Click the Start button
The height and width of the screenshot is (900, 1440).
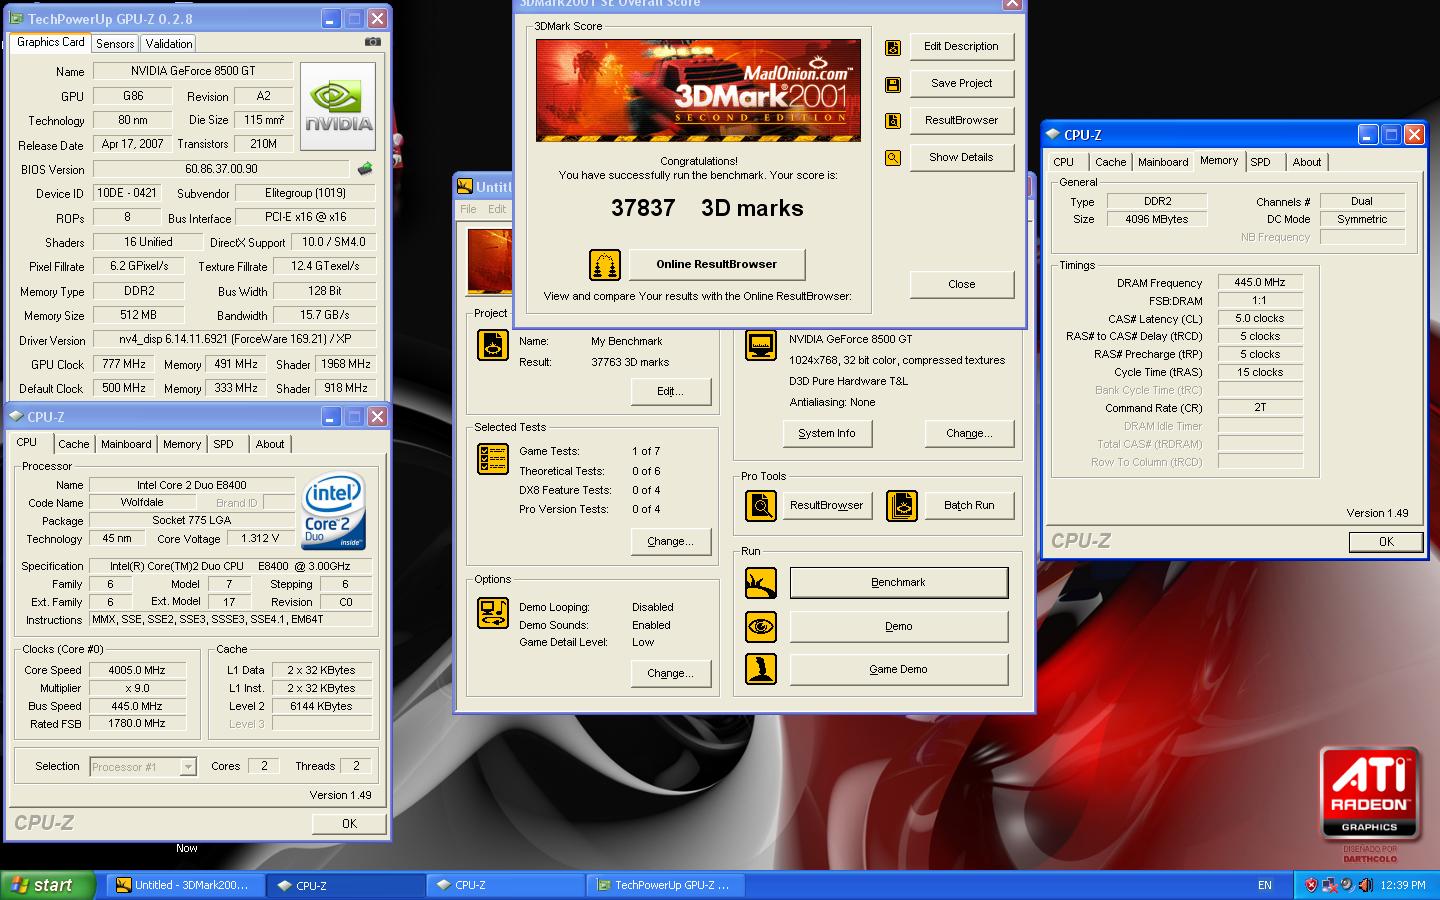point(48,885)
